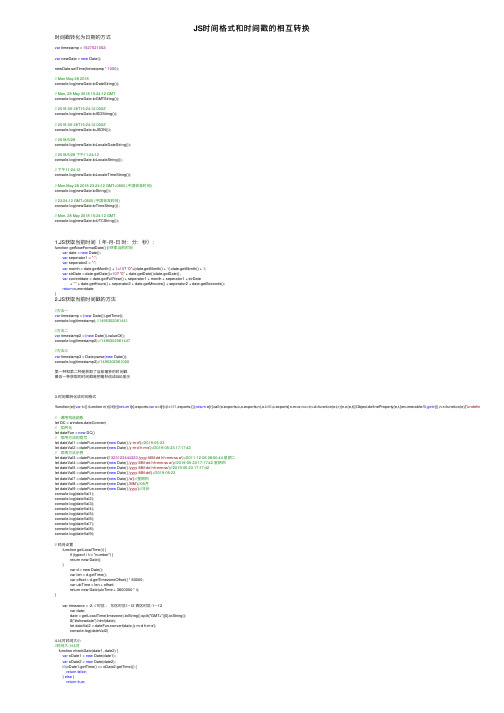The image size is (504, 713).
Task: Click the line starting "let dateVal1"
Action: click(110, 442)
